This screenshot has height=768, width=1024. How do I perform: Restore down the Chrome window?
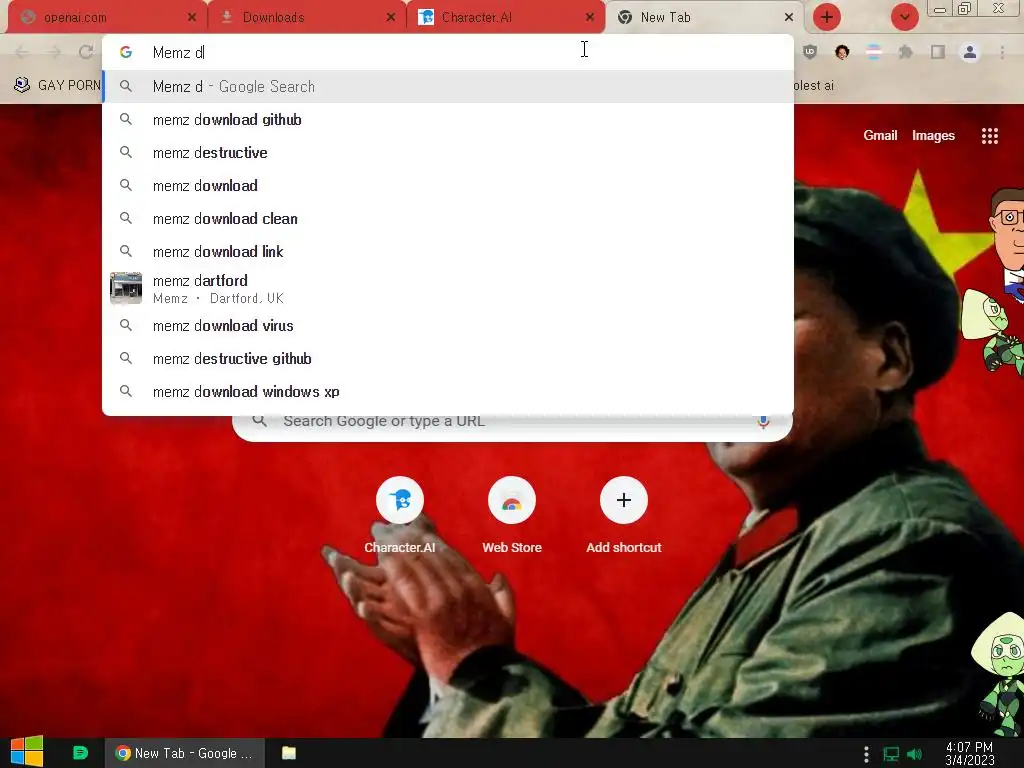[965, 8]
